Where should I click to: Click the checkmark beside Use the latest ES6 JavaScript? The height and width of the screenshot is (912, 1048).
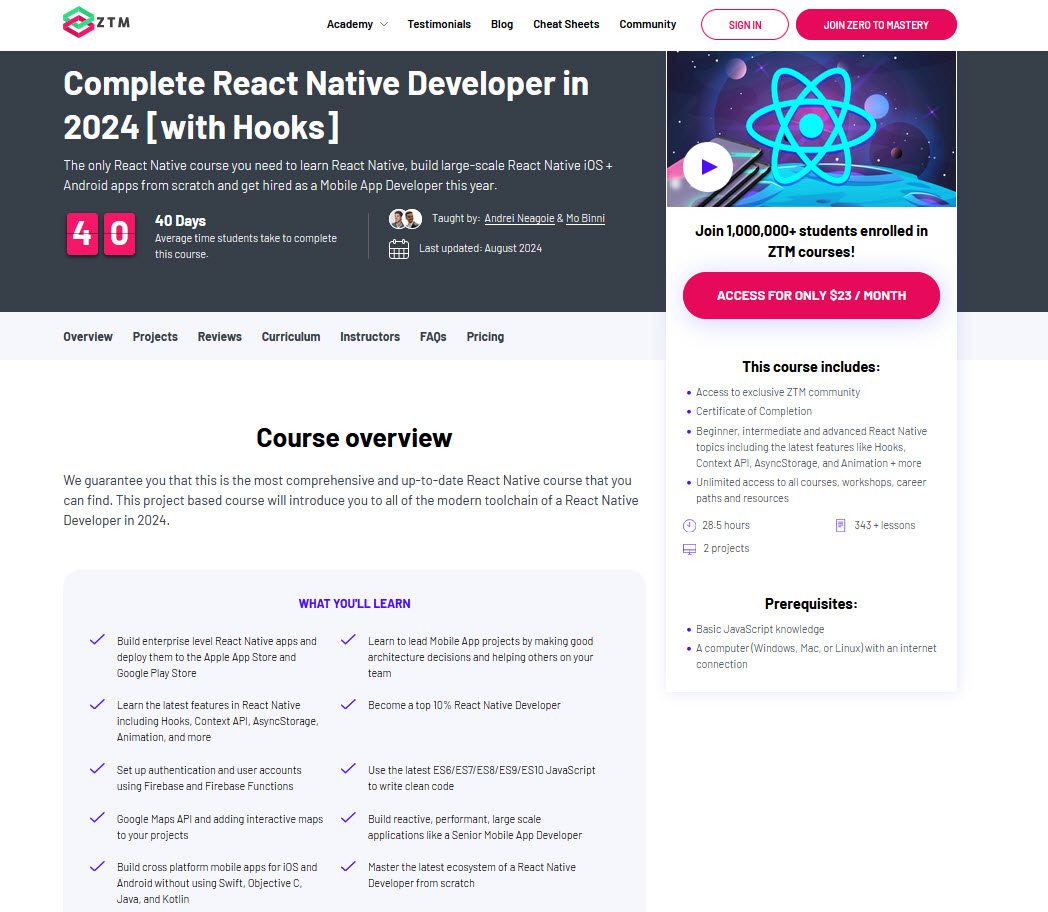(348, 768)
